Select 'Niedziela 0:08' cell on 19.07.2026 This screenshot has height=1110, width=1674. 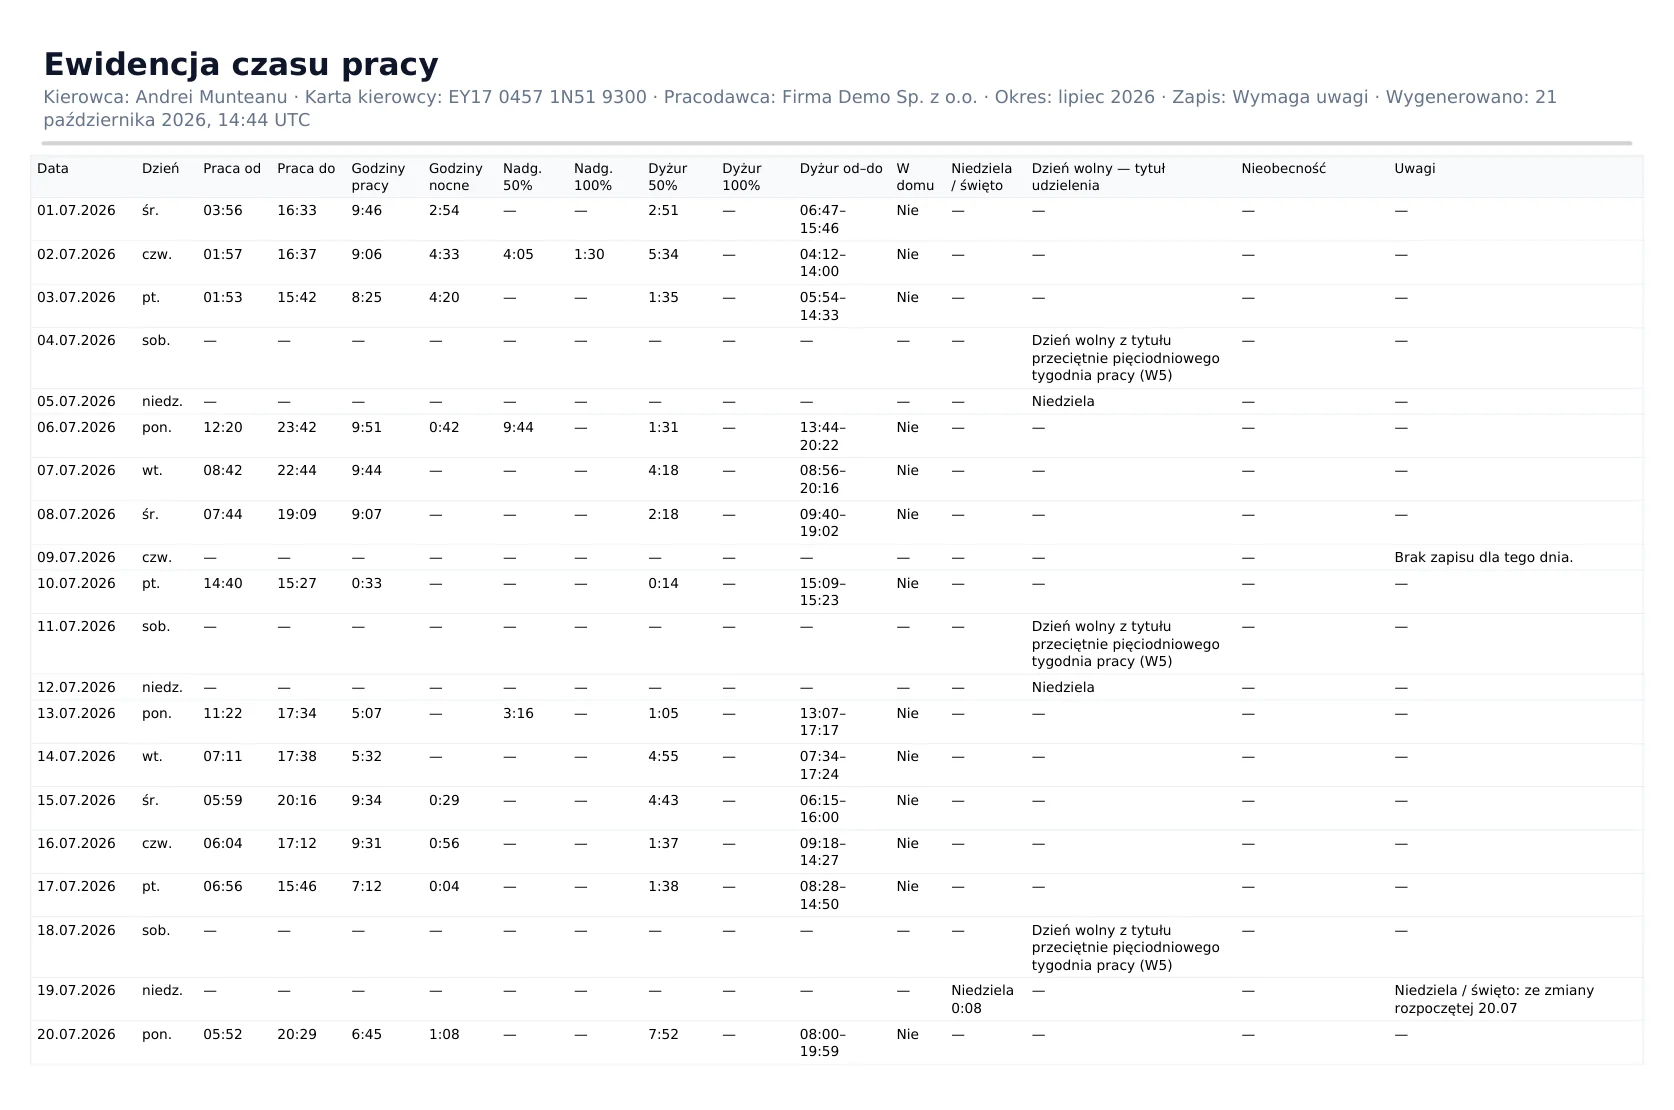[982, 999]
